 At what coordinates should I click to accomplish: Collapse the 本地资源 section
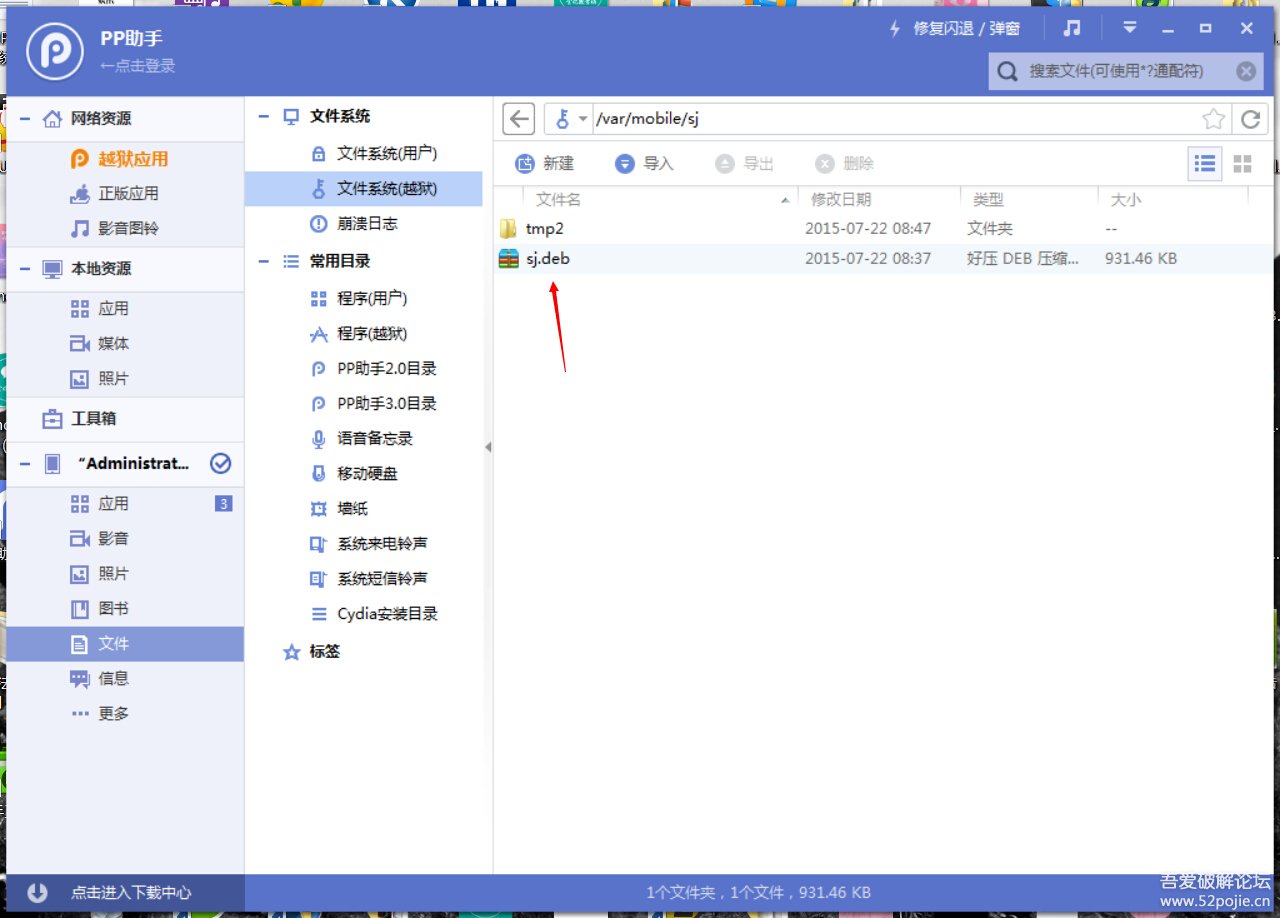point(24,269)
